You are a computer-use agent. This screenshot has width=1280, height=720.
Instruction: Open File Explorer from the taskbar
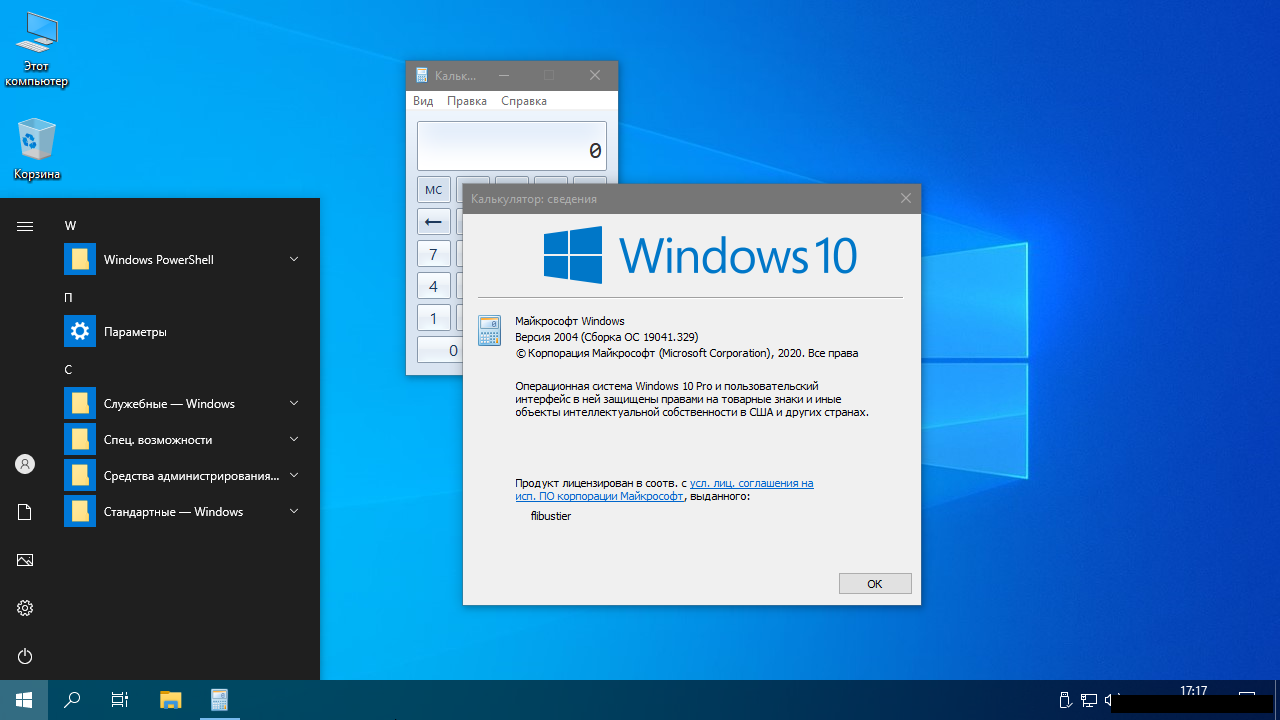(171, 700)
